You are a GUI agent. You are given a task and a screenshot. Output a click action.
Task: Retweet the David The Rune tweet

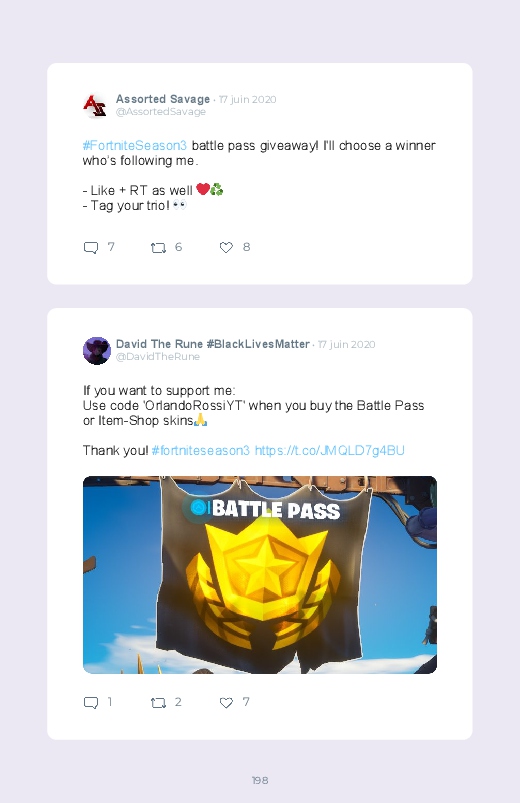158,703
